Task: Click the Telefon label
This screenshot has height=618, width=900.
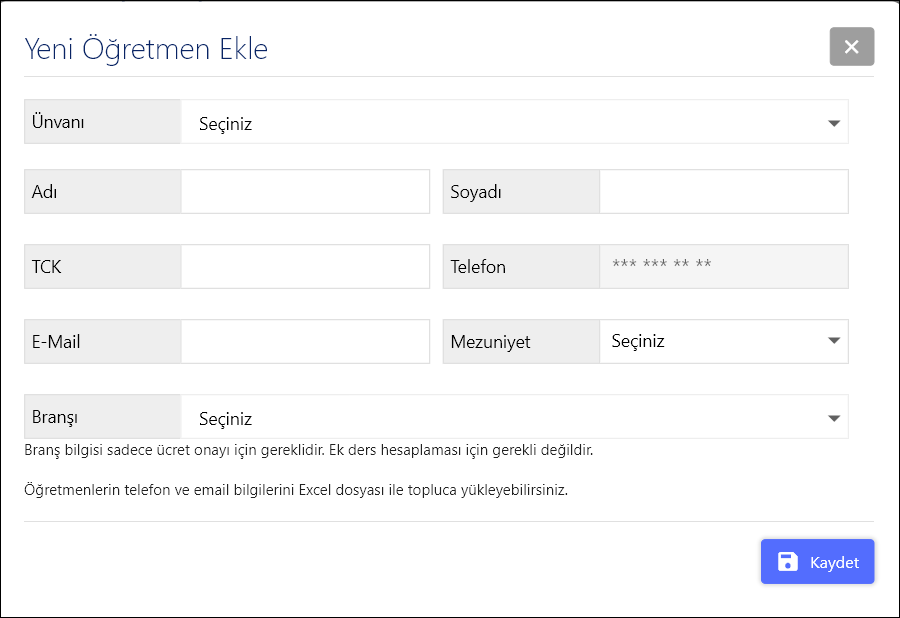Action: 478,267
